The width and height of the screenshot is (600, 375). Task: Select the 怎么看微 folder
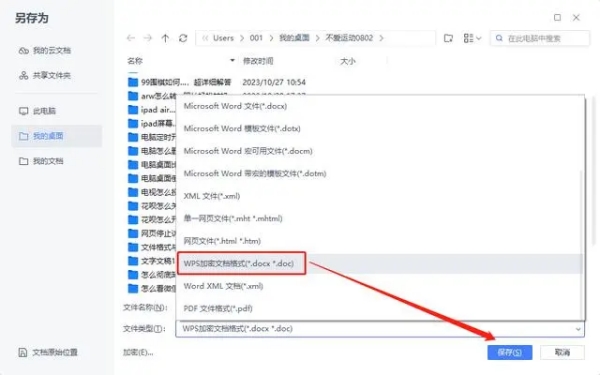click(152, 288)
